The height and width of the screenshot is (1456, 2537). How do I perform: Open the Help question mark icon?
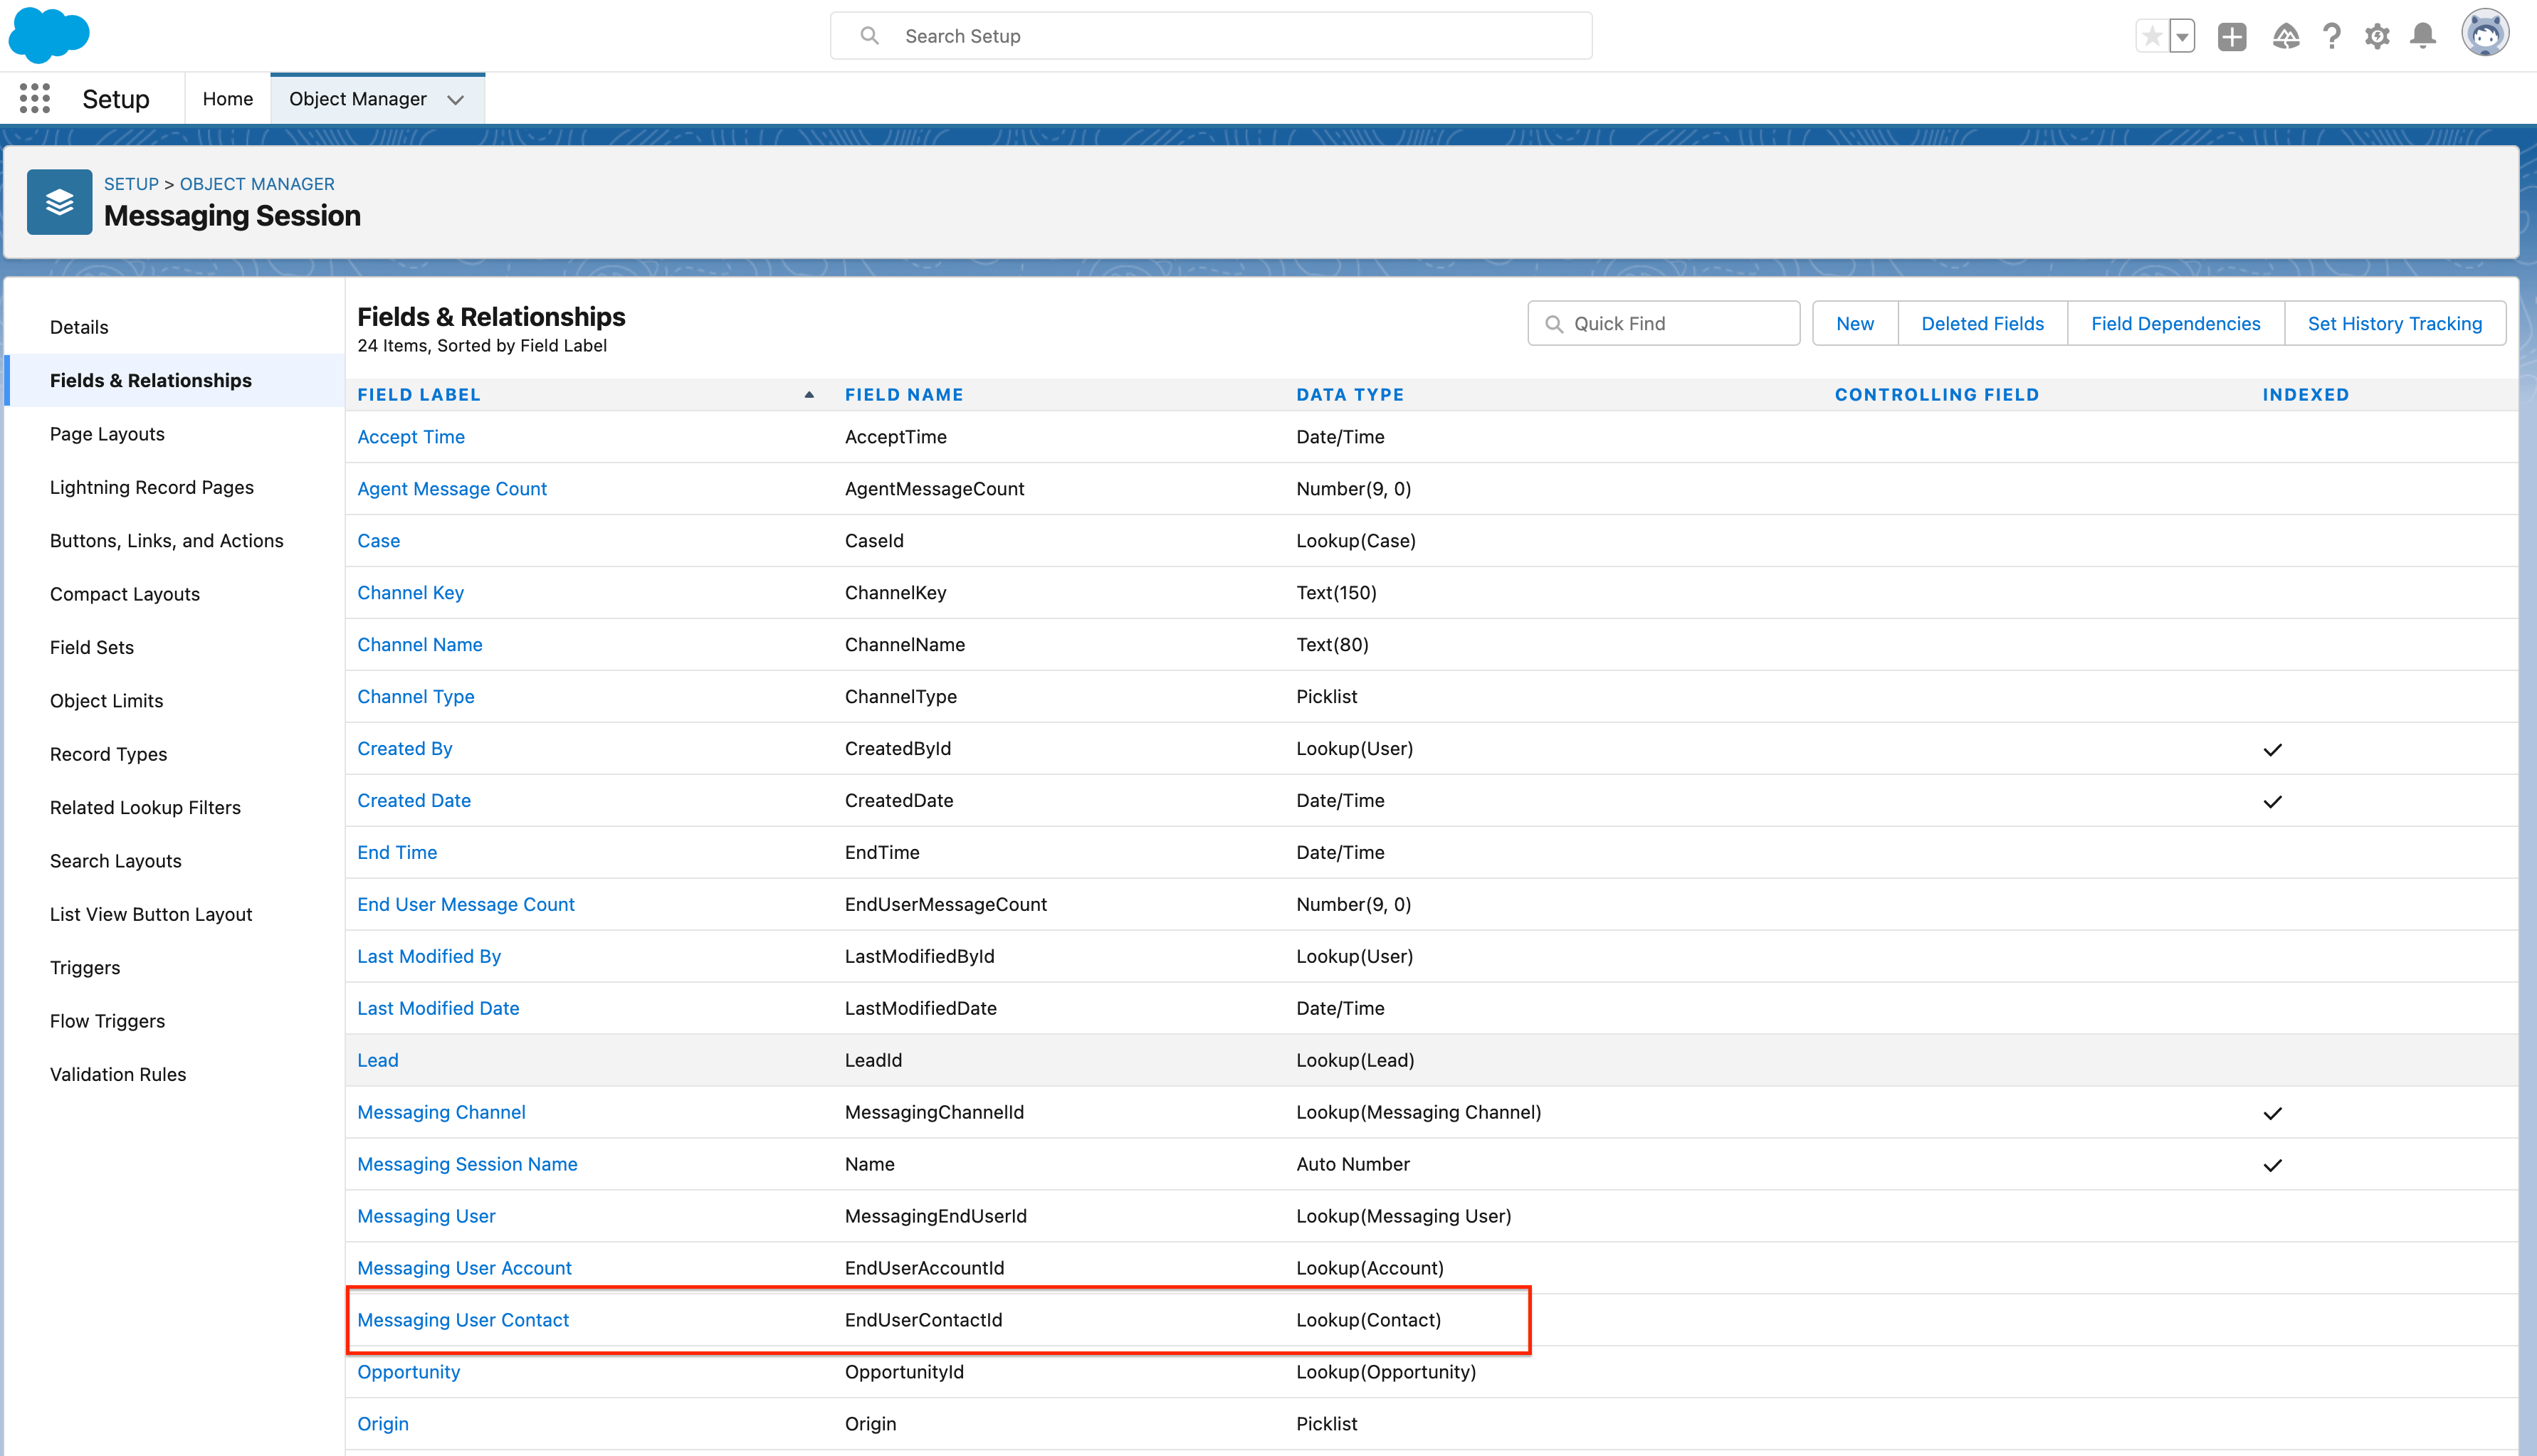[2332, 36]
